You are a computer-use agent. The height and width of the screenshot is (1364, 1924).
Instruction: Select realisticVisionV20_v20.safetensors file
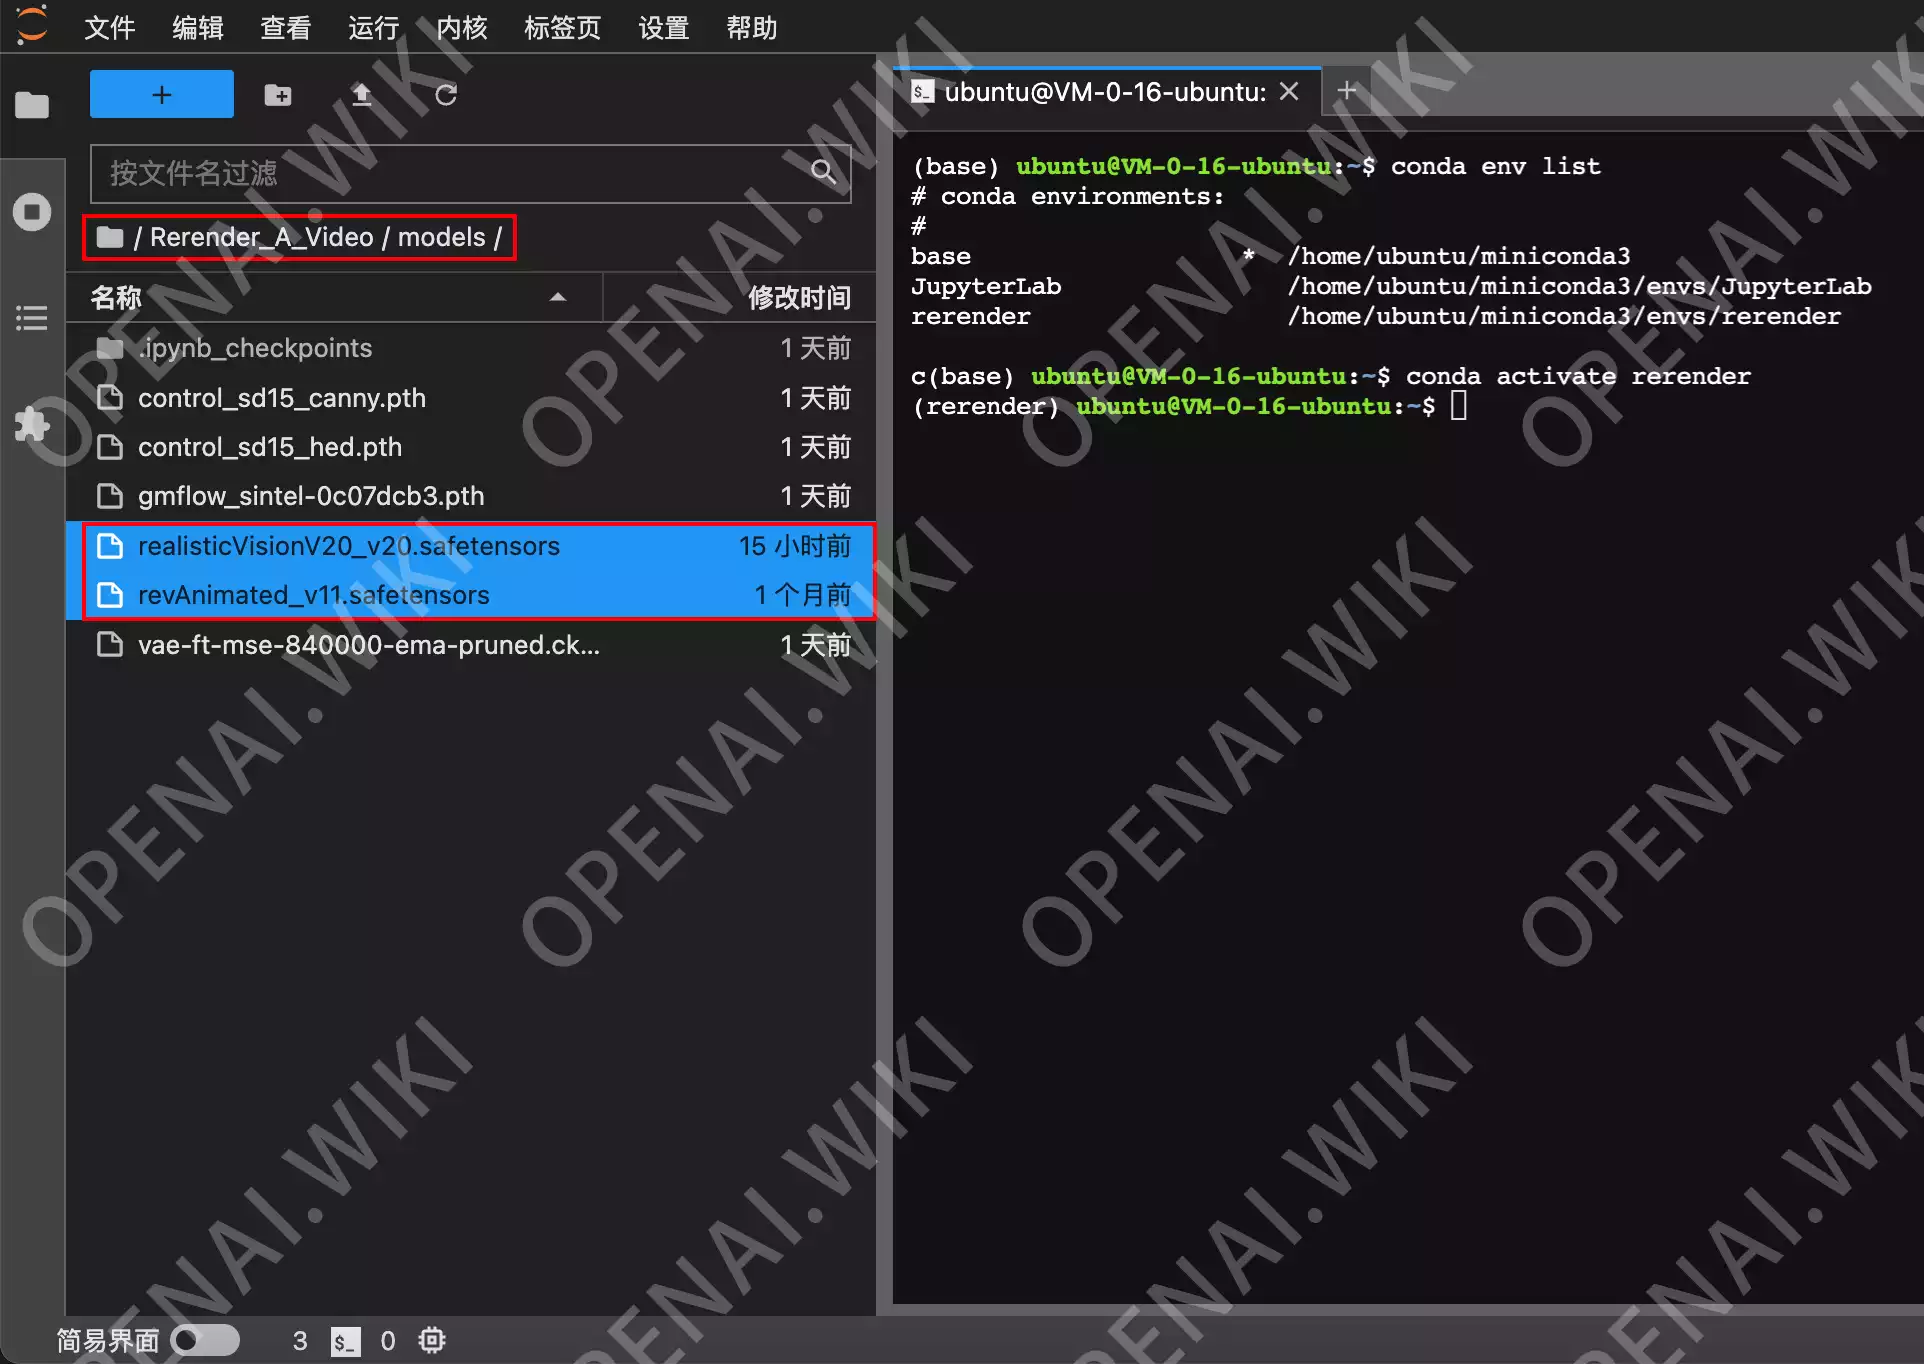pos(471,546)
